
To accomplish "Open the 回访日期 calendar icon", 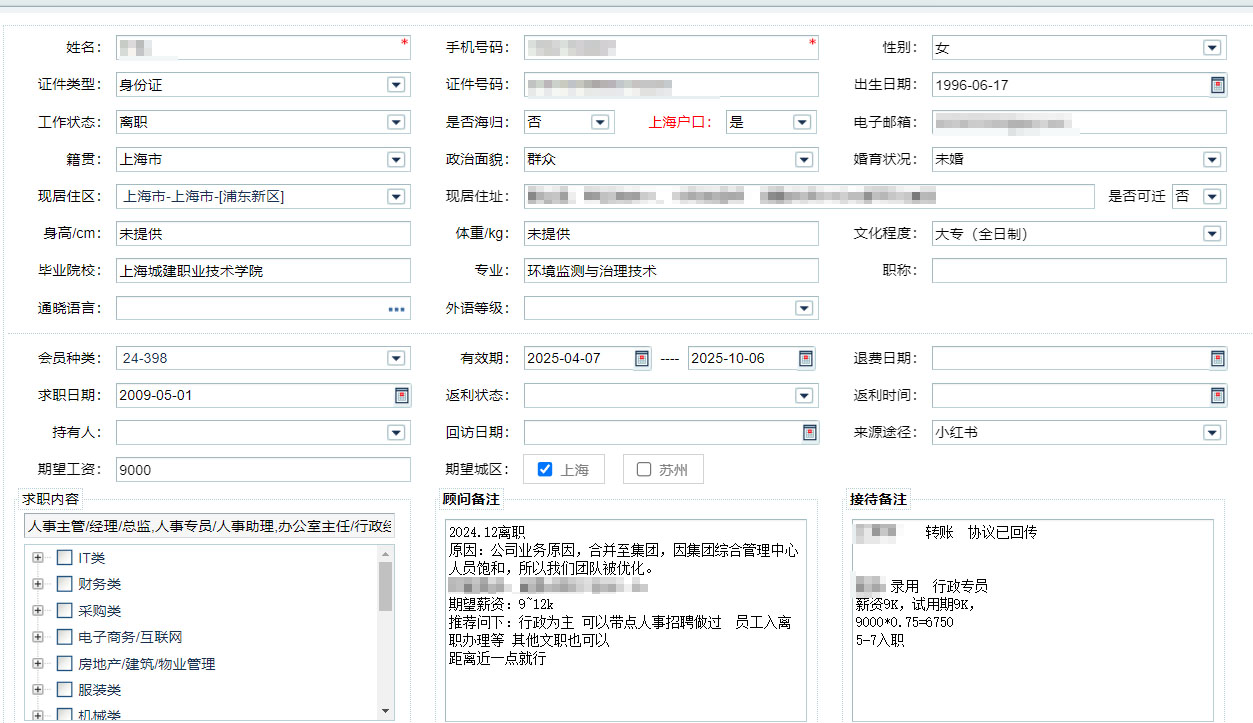I will pyautogui.click(x=810, y=432).
